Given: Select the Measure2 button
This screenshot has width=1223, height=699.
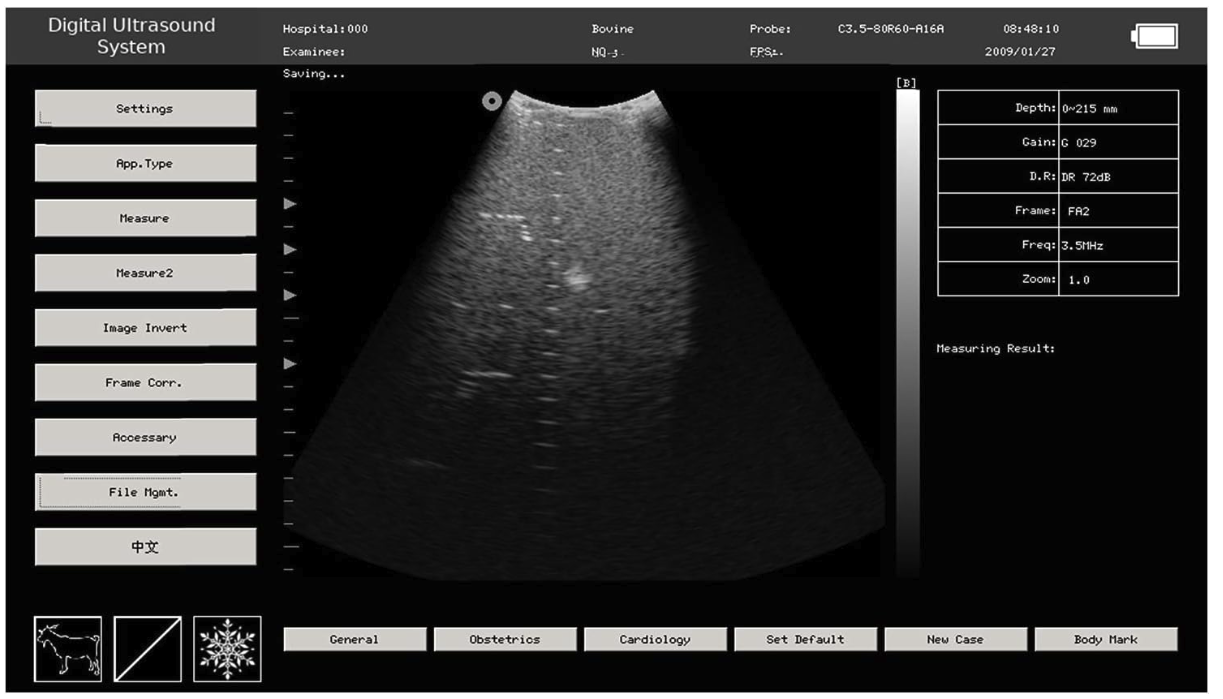Looking at the screenshot, I should point(145,273).
